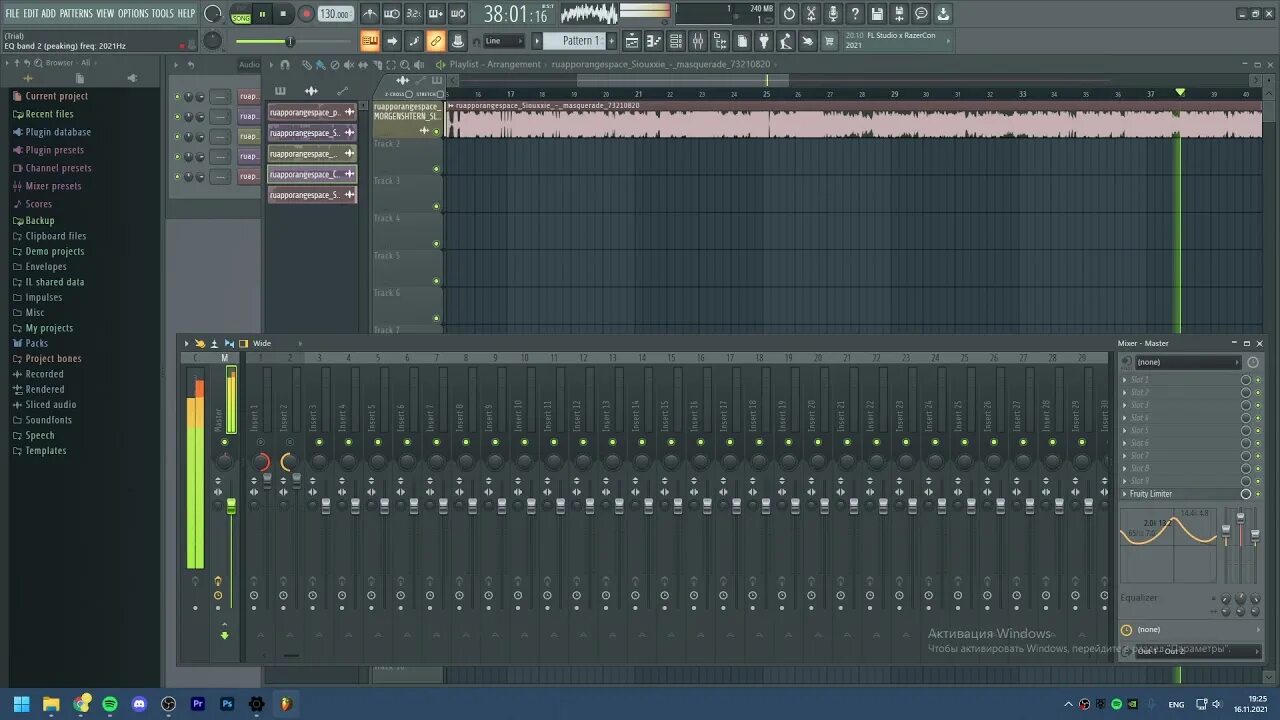Viewport: 1280px width, 720px height.
Task: Toggle the typing keyboard to piano button
Action: click(370, 41)
